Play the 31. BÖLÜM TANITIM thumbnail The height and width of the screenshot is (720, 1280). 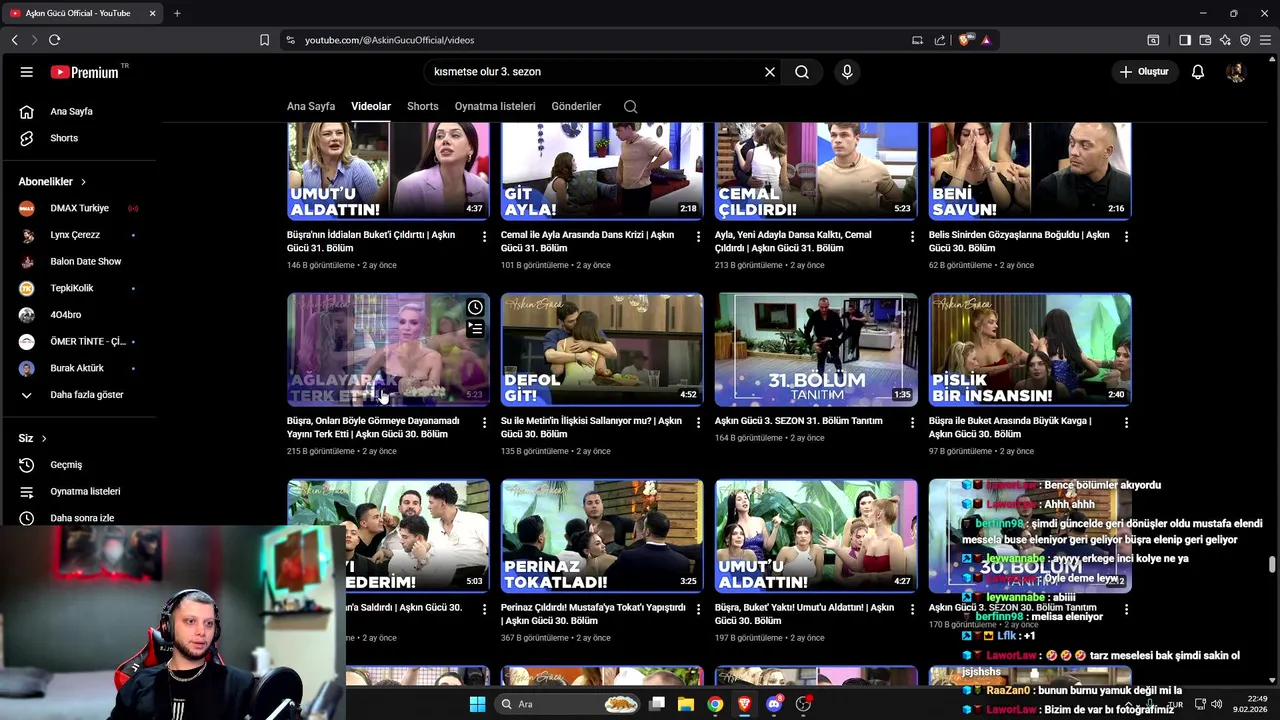pos(816,349)
